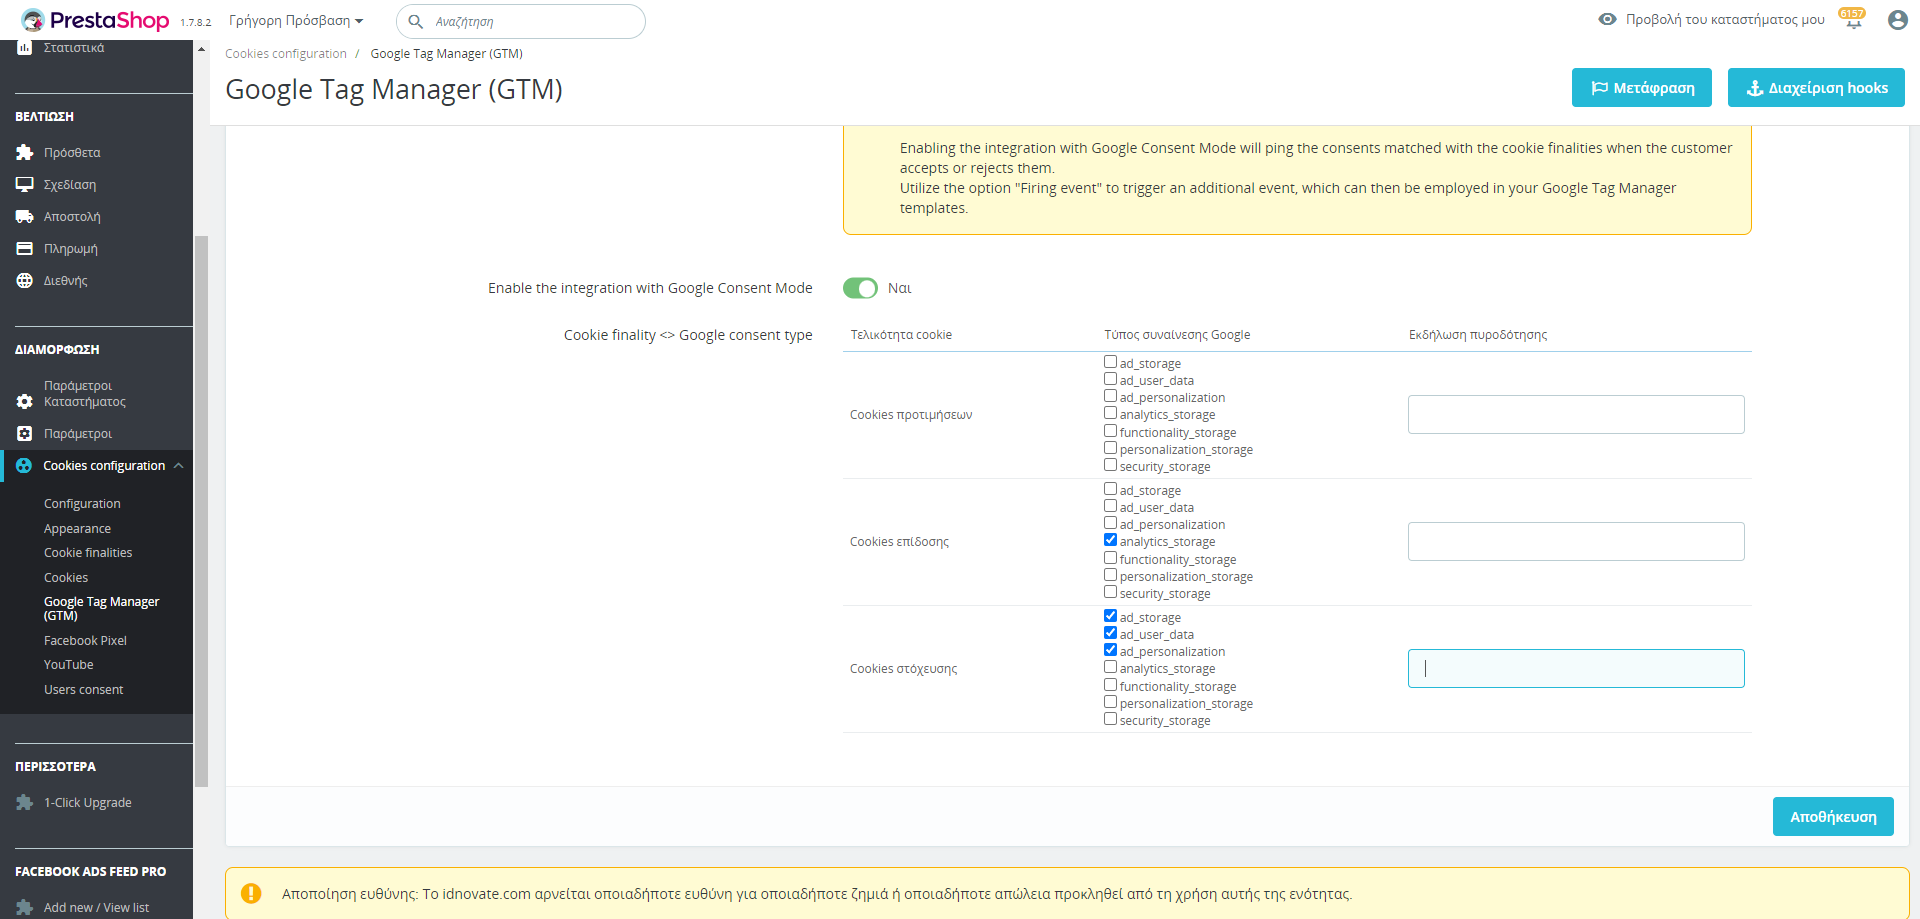Click Cookies configuration breadcrumb link
The image size is (1920, 919).
point(286,54)
